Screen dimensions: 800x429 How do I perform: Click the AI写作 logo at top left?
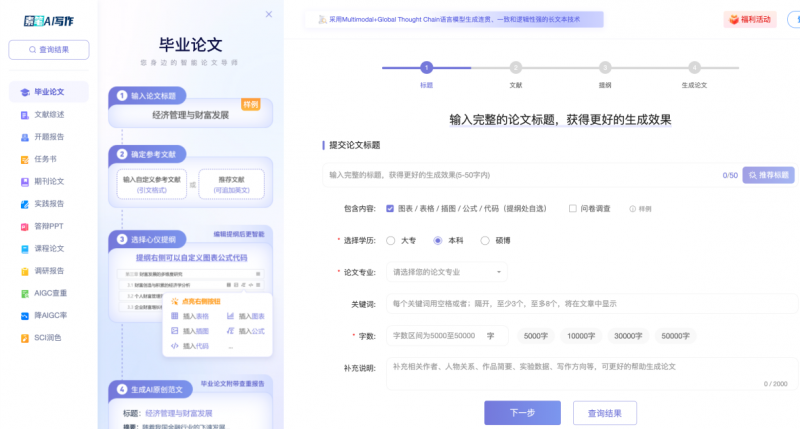pyautogui.click(x=48, y=21)
